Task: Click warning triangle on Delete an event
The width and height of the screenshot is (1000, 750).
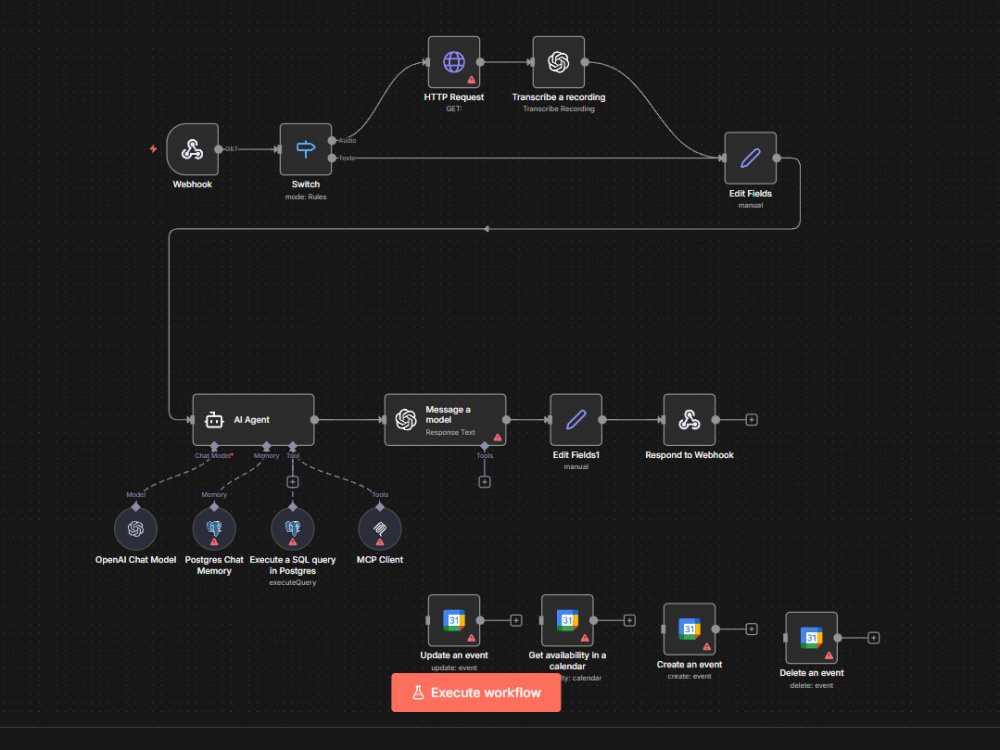Action: coord(829,656)
